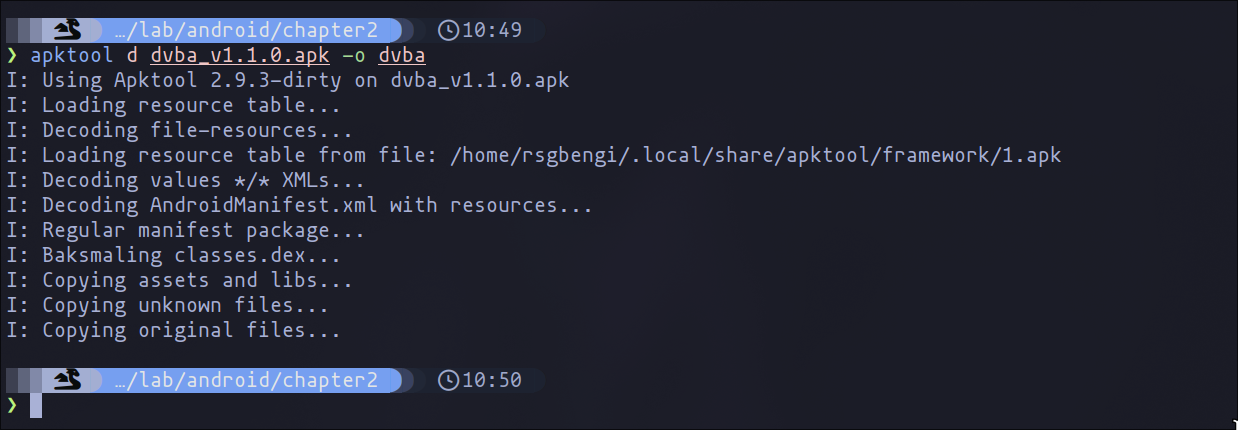Click the distro logo icon in the top prompt
This screenshot has width=1238, height=430.
[67, 30]
